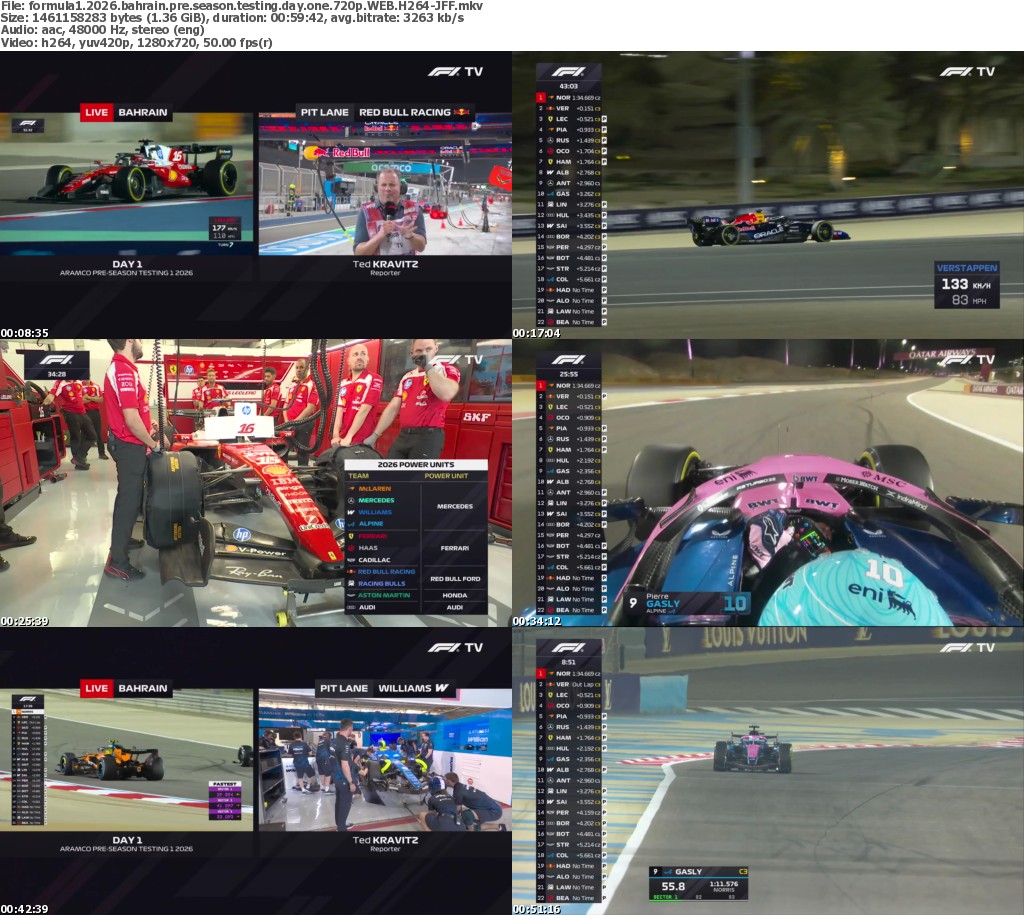
Task: Click the F1 TV logo in the 00:08:35 frame
Action: tap(455, 71)
